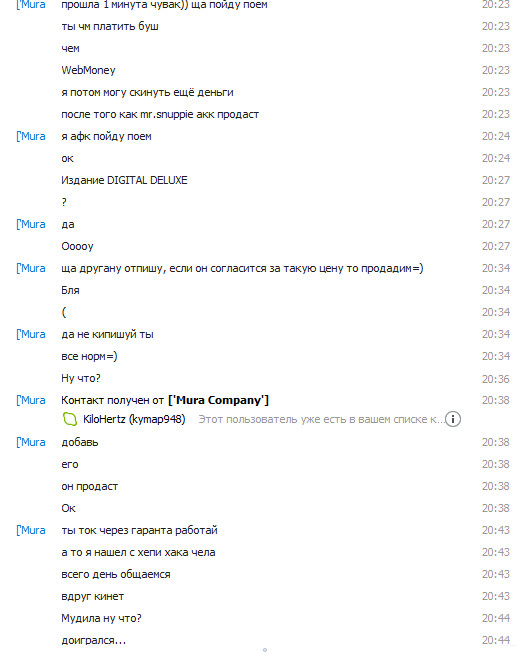
Task: Click the 'WebMoney' message text
Action: click(88, 70)
